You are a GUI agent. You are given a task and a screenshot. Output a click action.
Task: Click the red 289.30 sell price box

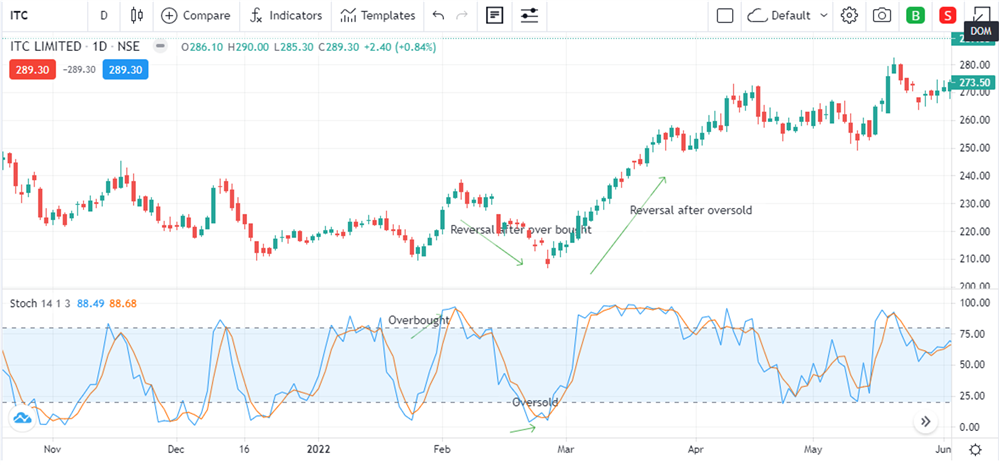click(x=33, y=70)
